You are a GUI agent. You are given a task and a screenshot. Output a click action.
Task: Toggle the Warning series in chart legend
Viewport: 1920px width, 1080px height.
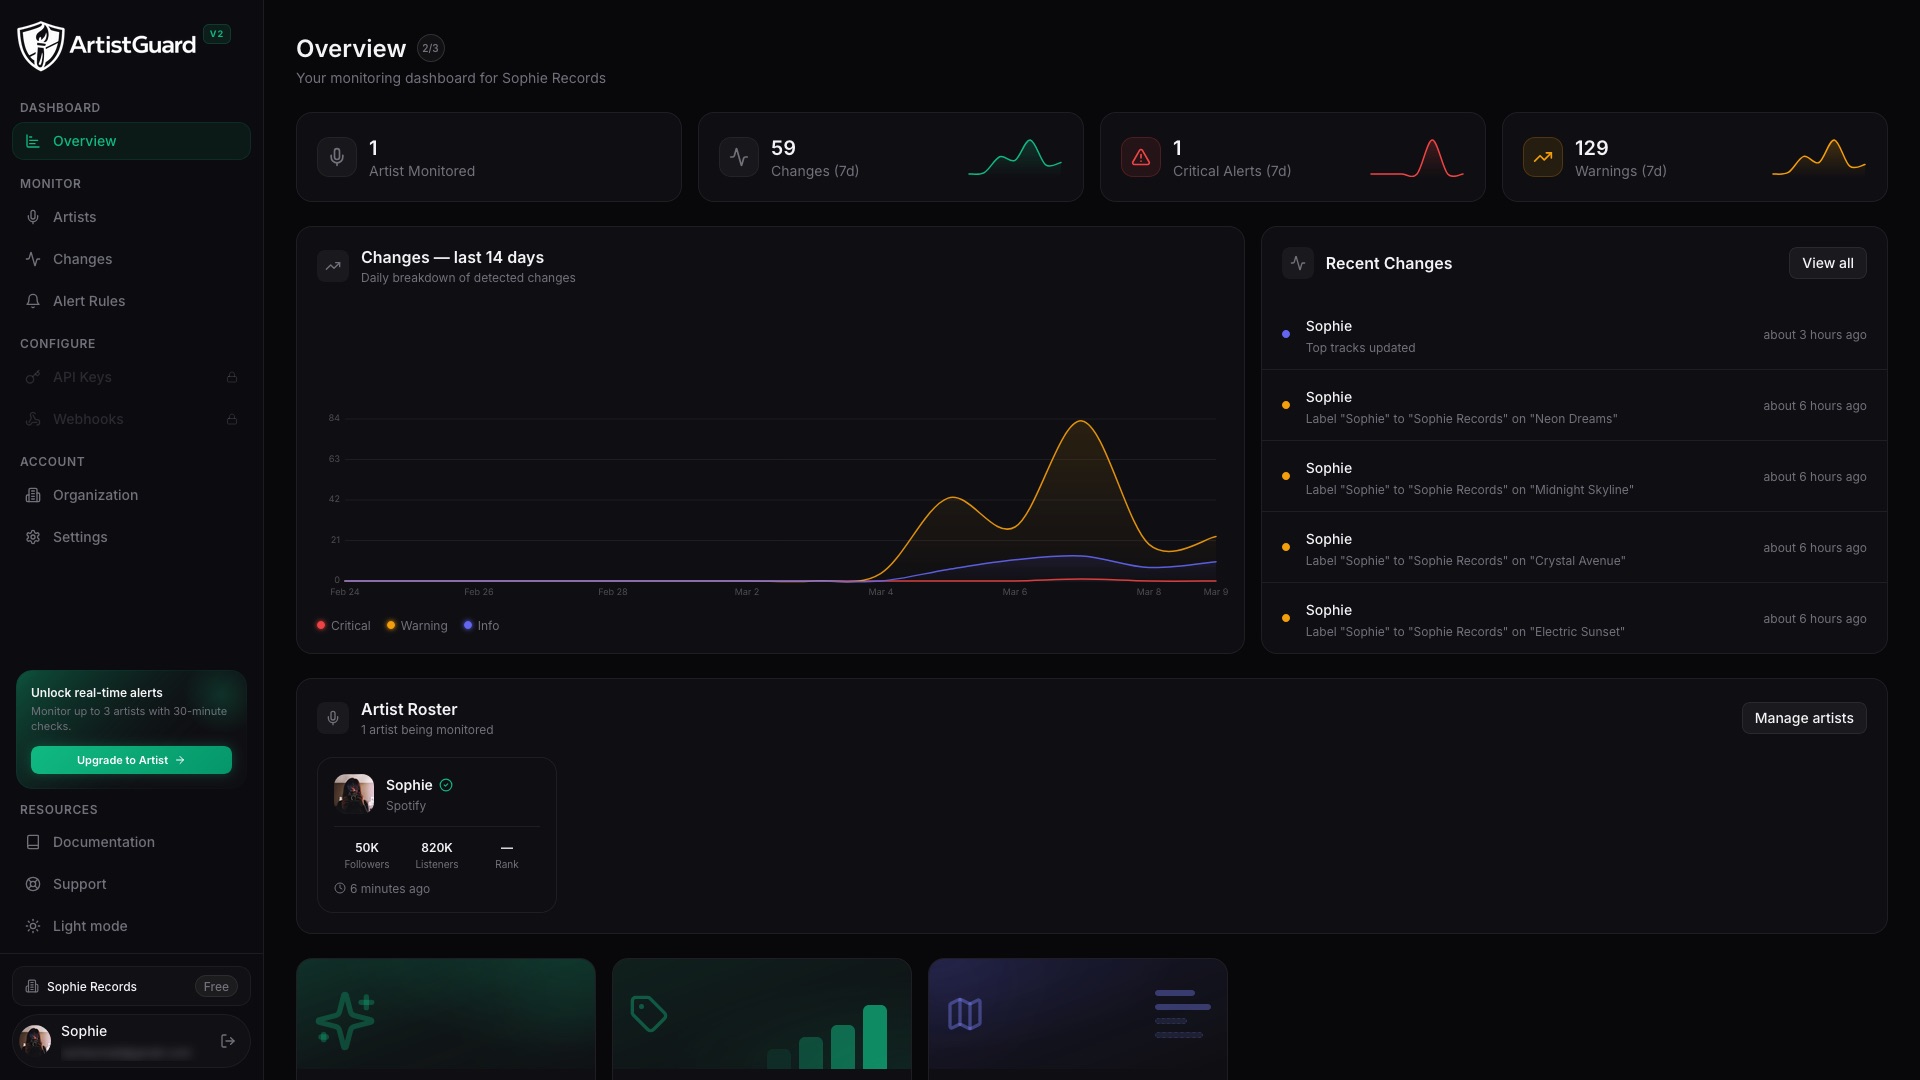click(417, 626)
